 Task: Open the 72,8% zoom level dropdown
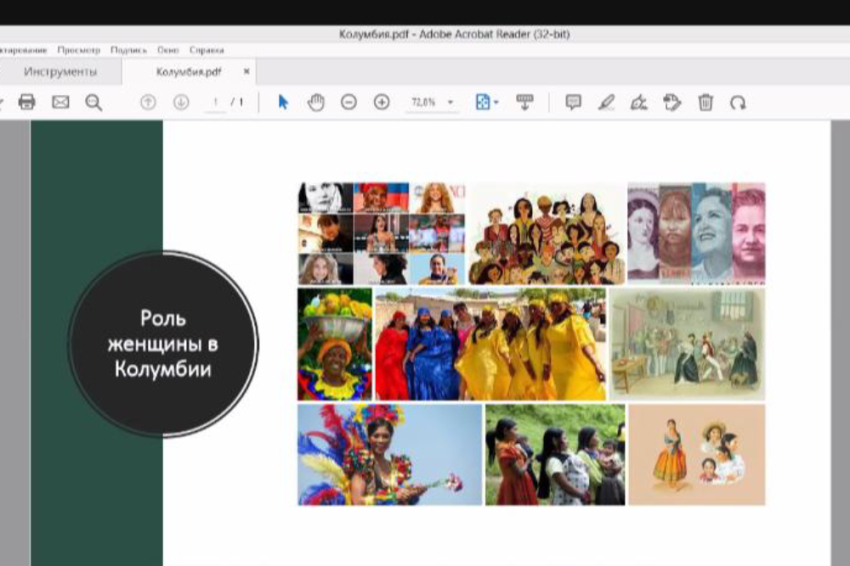[x=450, y=102]
